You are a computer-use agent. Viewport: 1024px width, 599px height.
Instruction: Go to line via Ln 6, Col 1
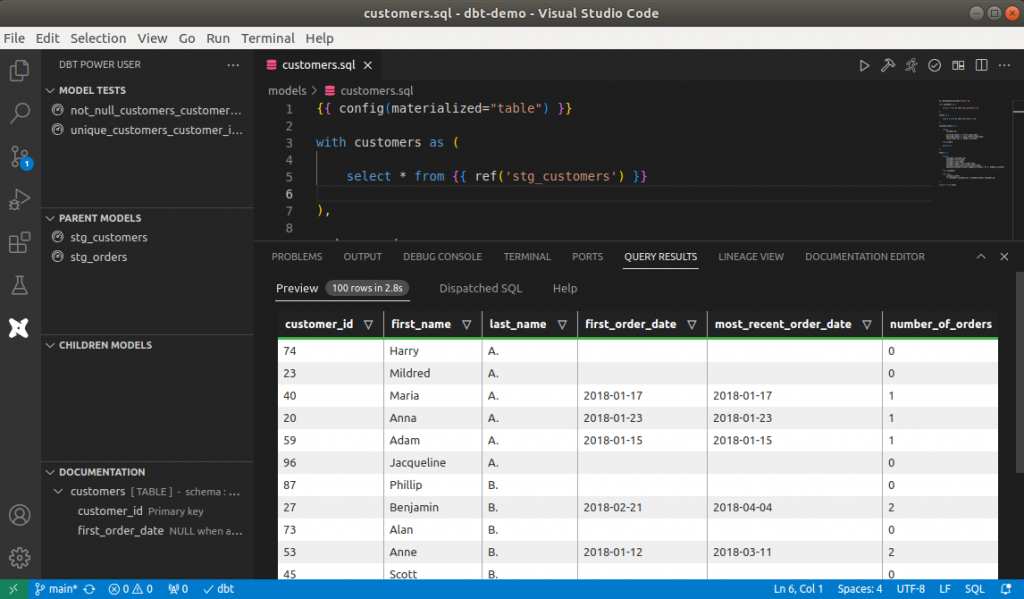coord(798,589)
